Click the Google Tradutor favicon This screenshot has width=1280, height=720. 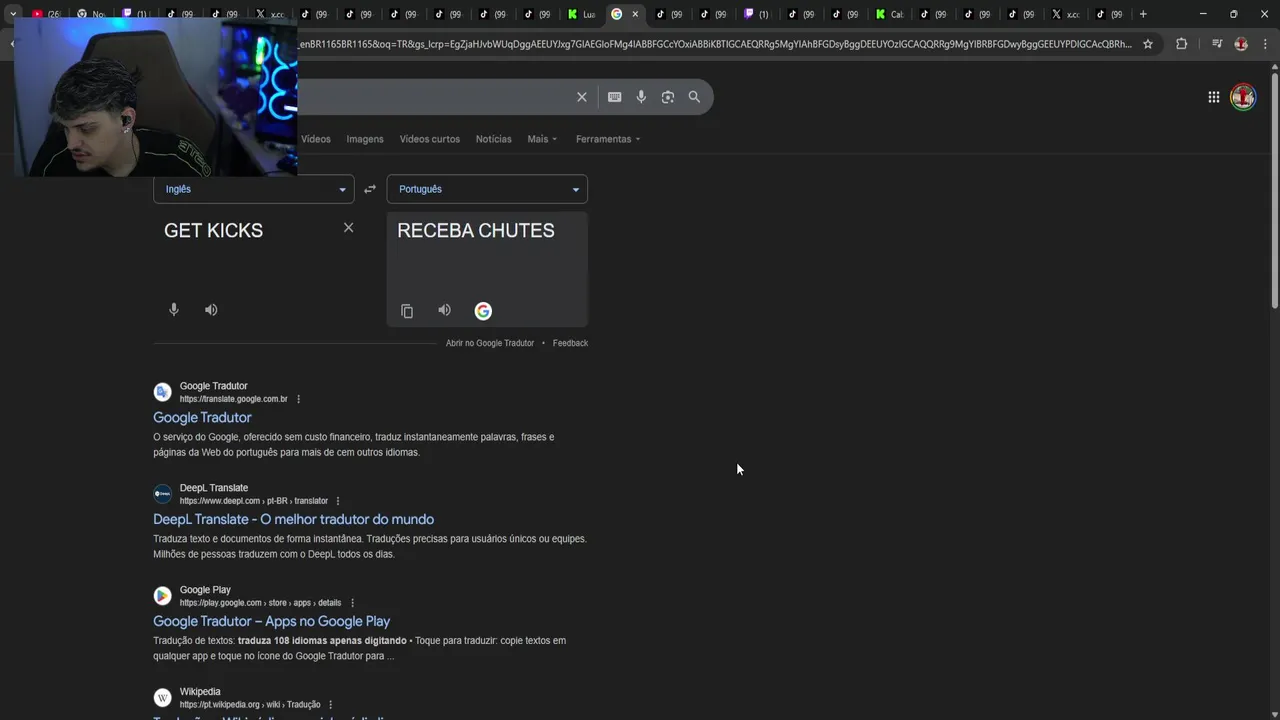point(162,392)
